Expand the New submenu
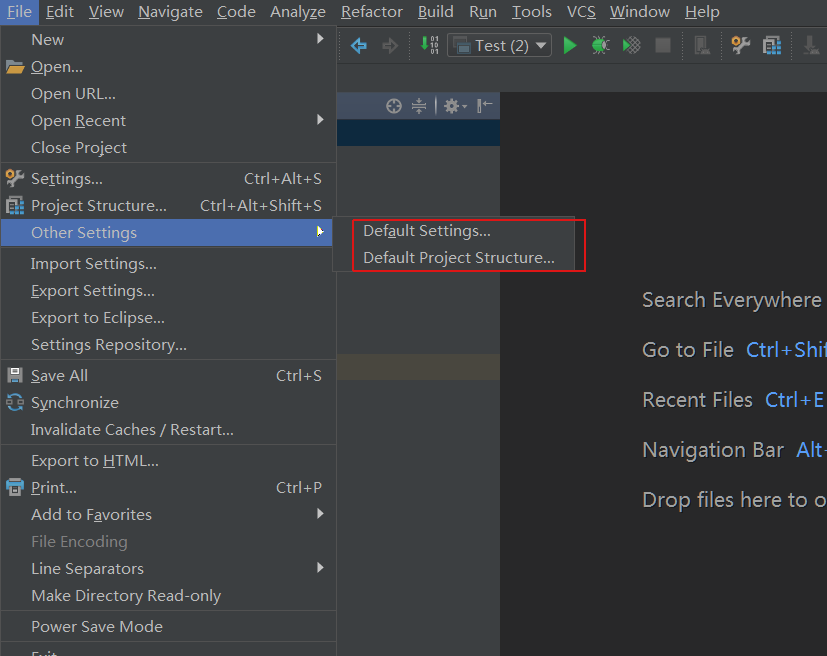Image resolution: width=827 pixels, height=656 pixels. point(168,40)
